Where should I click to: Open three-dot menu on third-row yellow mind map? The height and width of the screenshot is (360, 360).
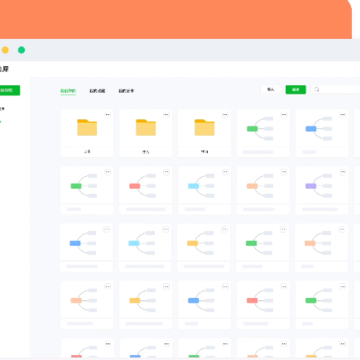tap(225, 229)
